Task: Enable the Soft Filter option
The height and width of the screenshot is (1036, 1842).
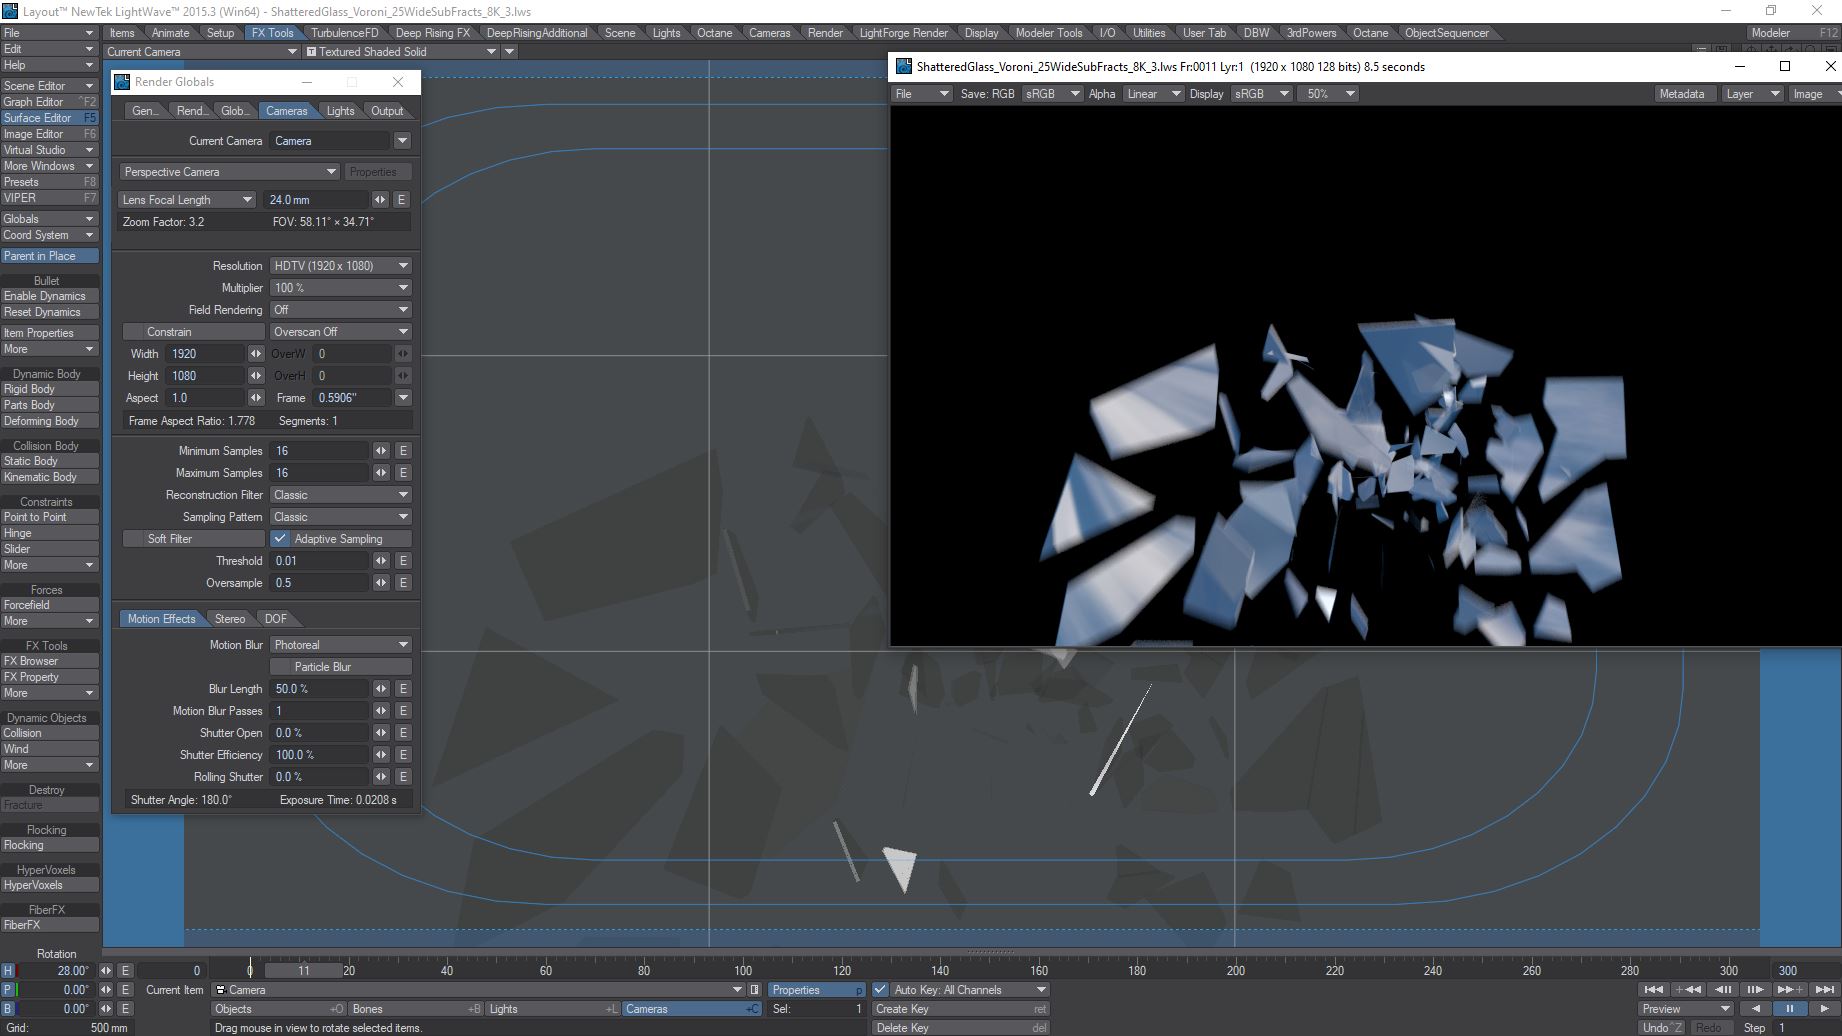Action: 170,539
